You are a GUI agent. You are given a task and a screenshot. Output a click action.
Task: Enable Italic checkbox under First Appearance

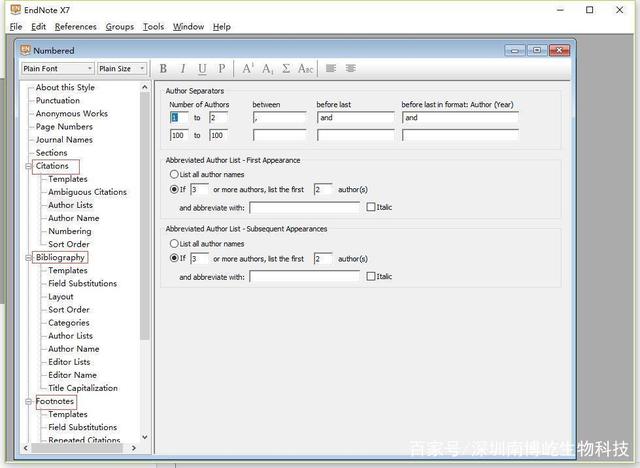click(x=371, y=207)
